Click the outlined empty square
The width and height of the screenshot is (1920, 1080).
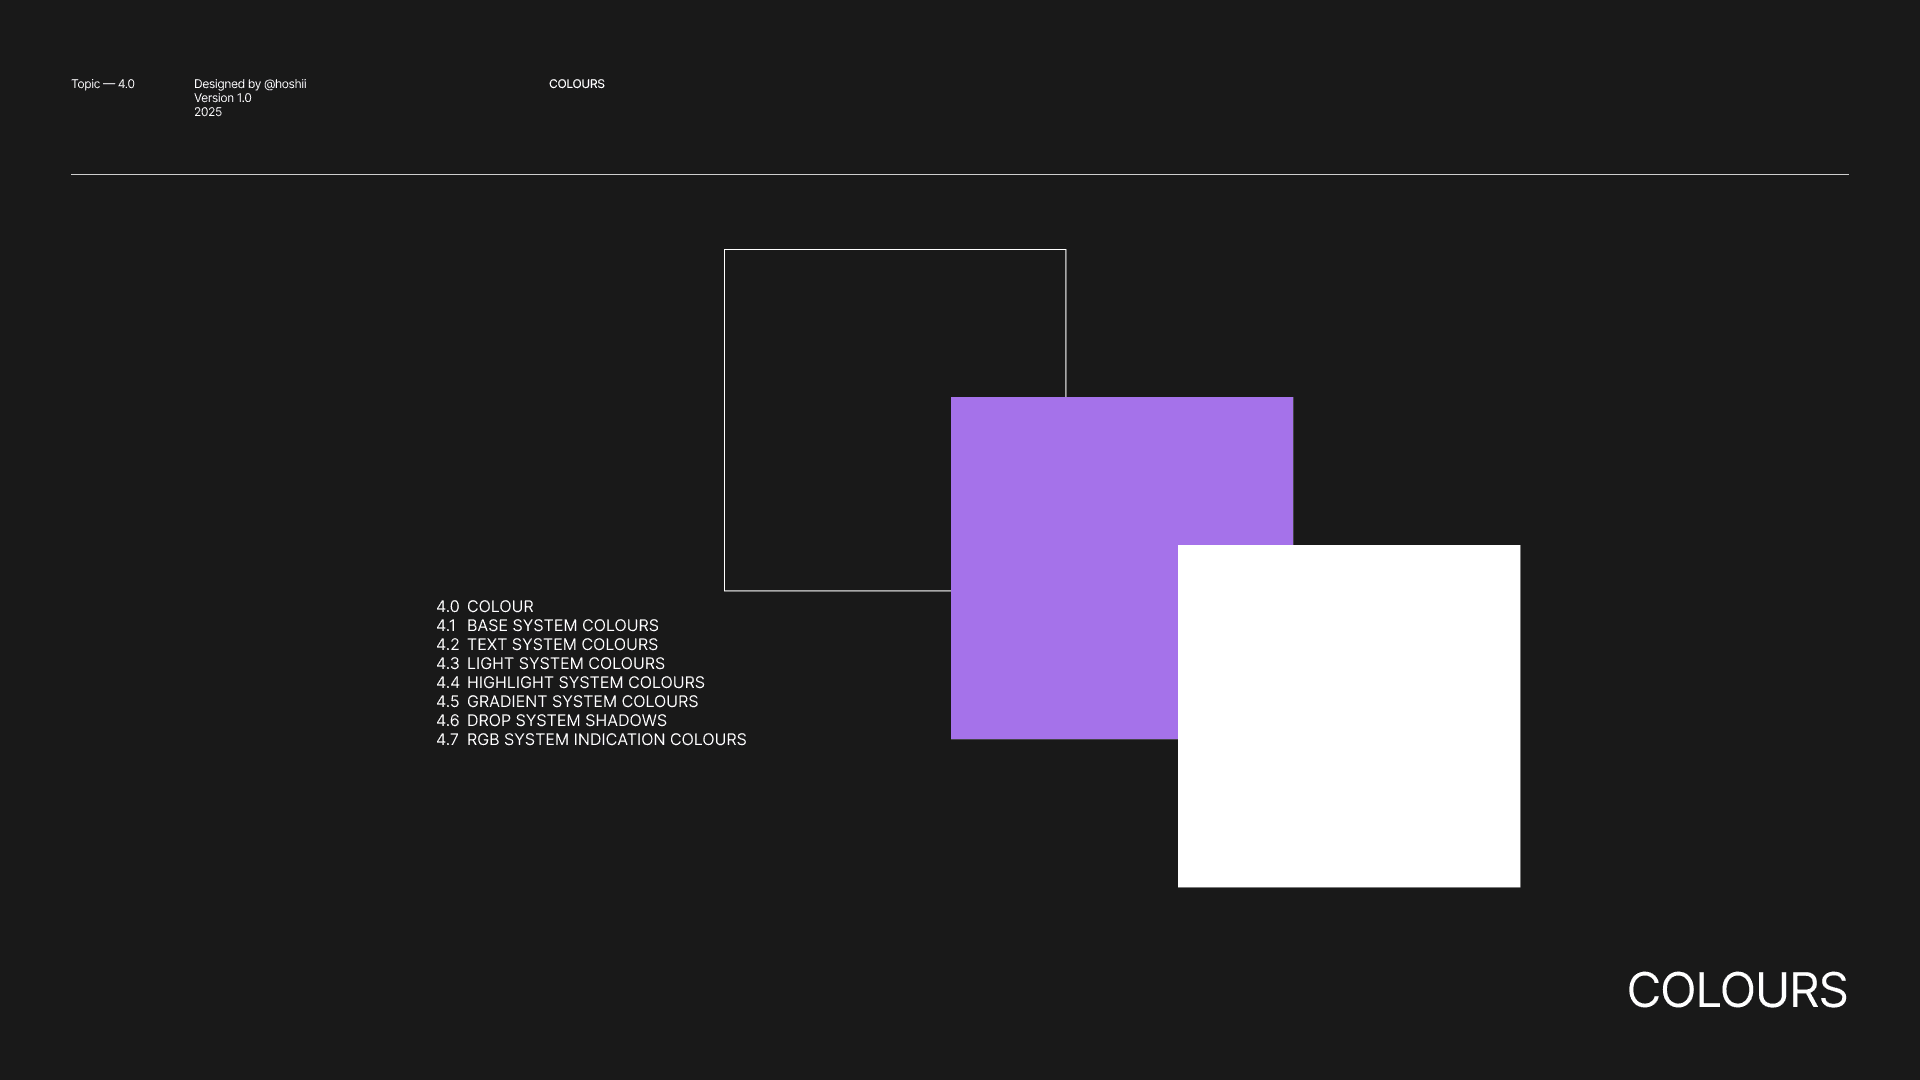point(837,420)
